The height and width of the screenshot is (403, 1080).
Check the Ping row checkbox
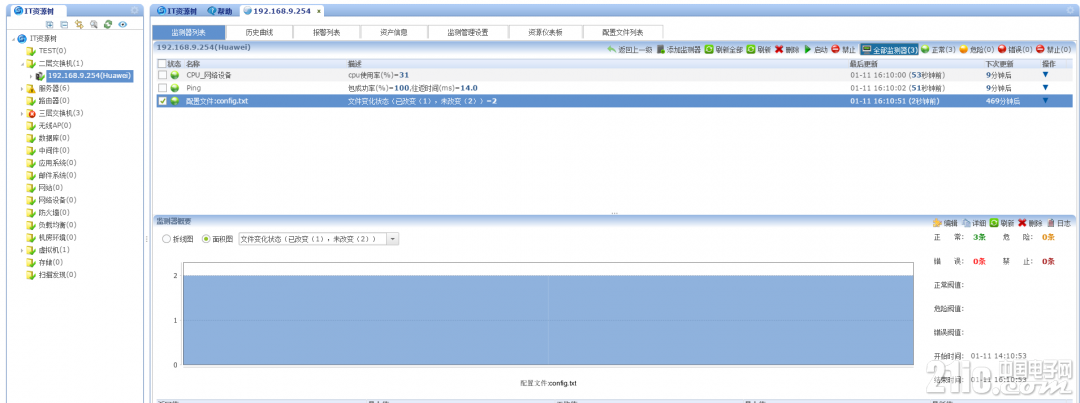162,88
